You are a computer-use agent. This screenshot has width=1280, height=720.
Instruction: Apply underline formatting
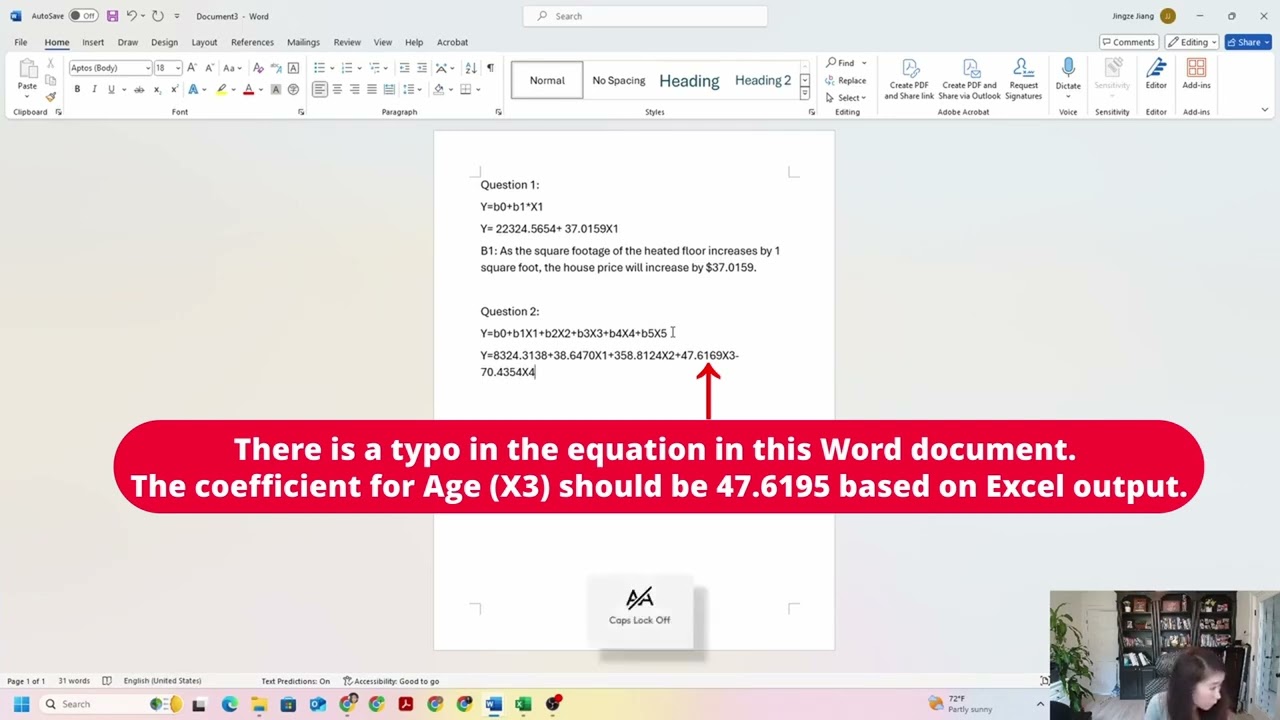click(x=111, y=89)
